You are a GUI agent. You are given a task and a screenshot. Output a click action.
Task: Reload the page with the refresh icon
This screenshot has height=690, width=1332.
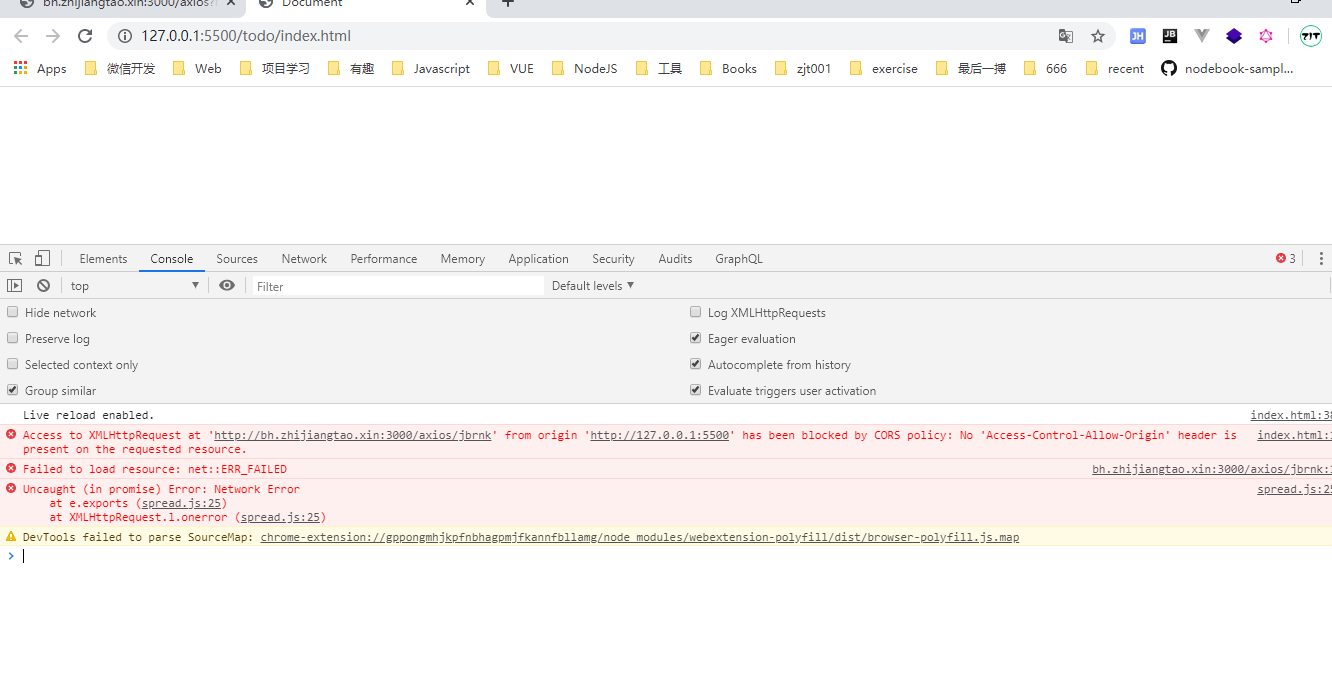85,36
